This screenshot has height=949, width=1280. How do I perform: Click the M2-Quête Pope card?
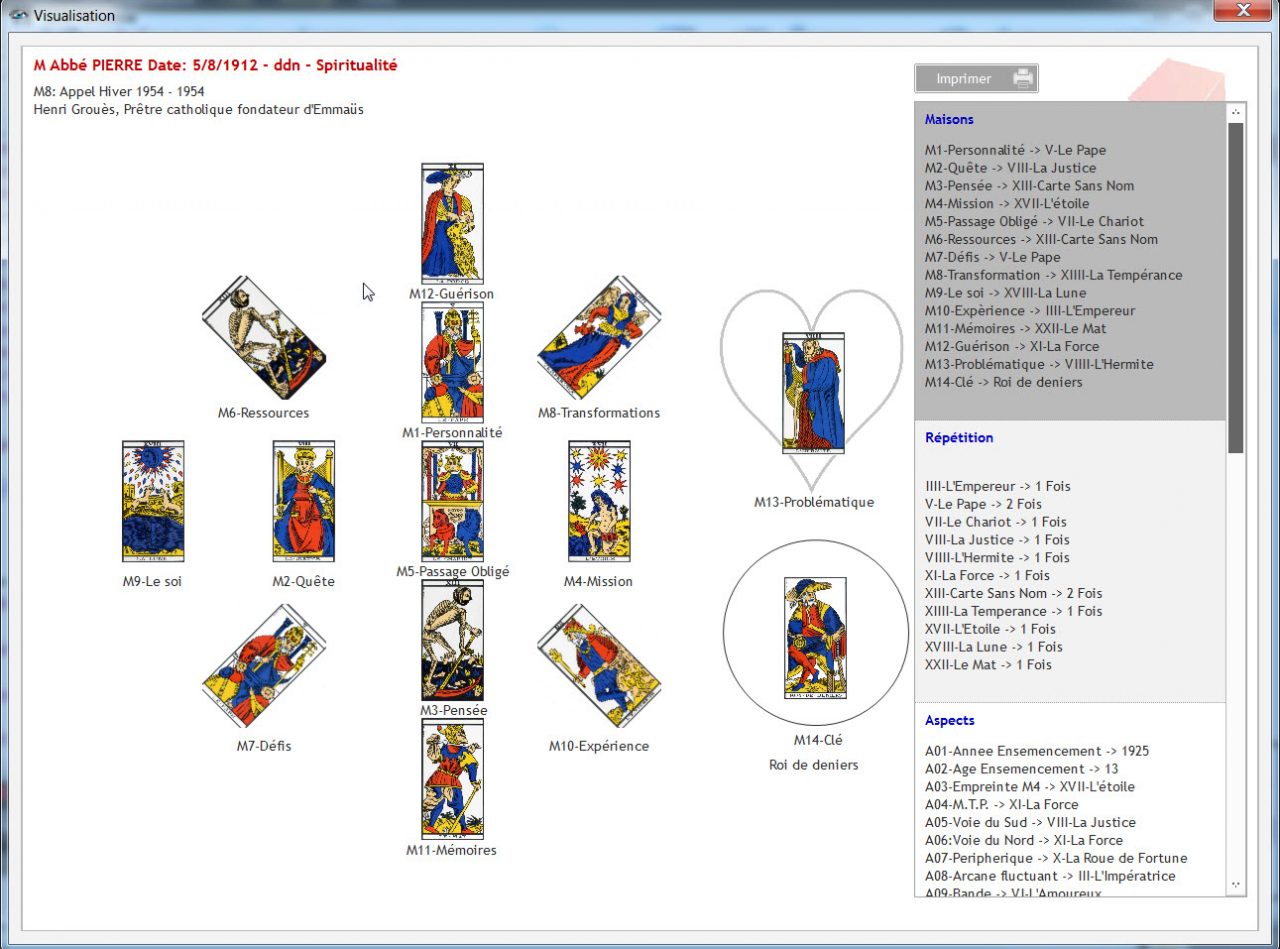click(x=303, y=500)
